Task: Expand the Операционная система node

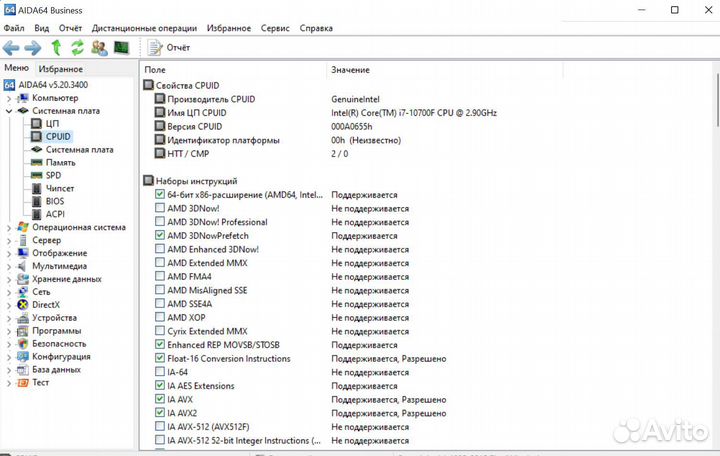Action: point(9,227)
